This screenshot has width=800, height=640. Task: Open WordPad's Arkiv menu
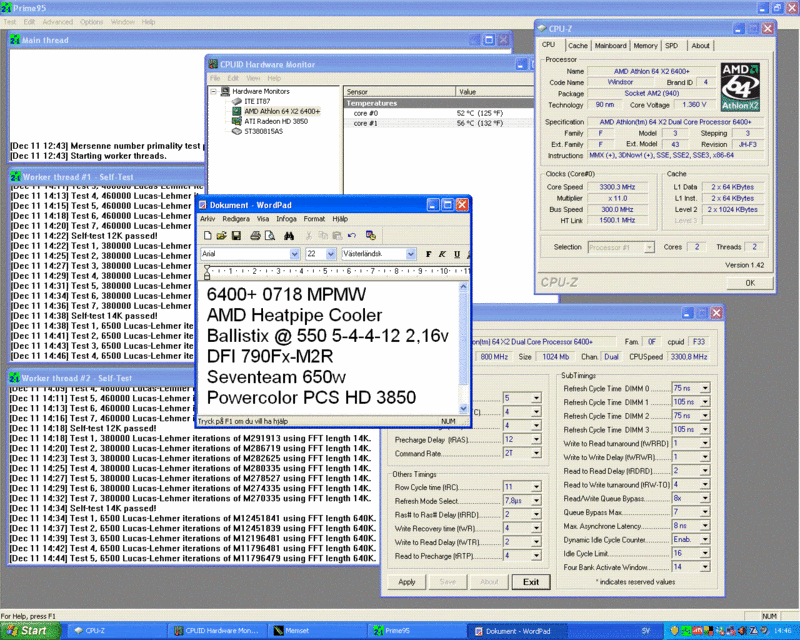tap(208, 219)
